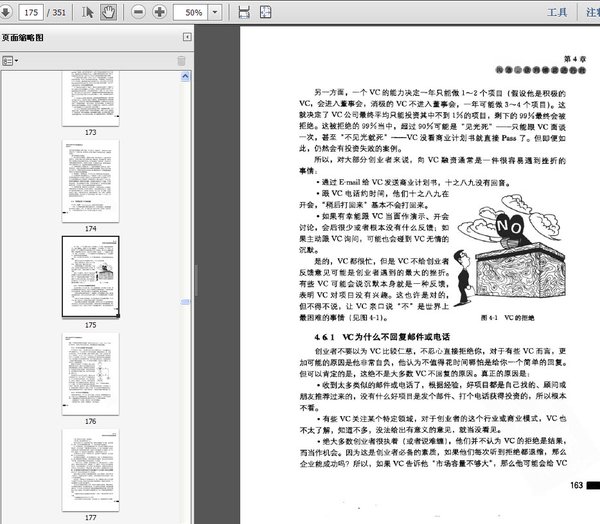Open the zoom percentage dropdown arrow
600x524 pixels.
point(215,12)
